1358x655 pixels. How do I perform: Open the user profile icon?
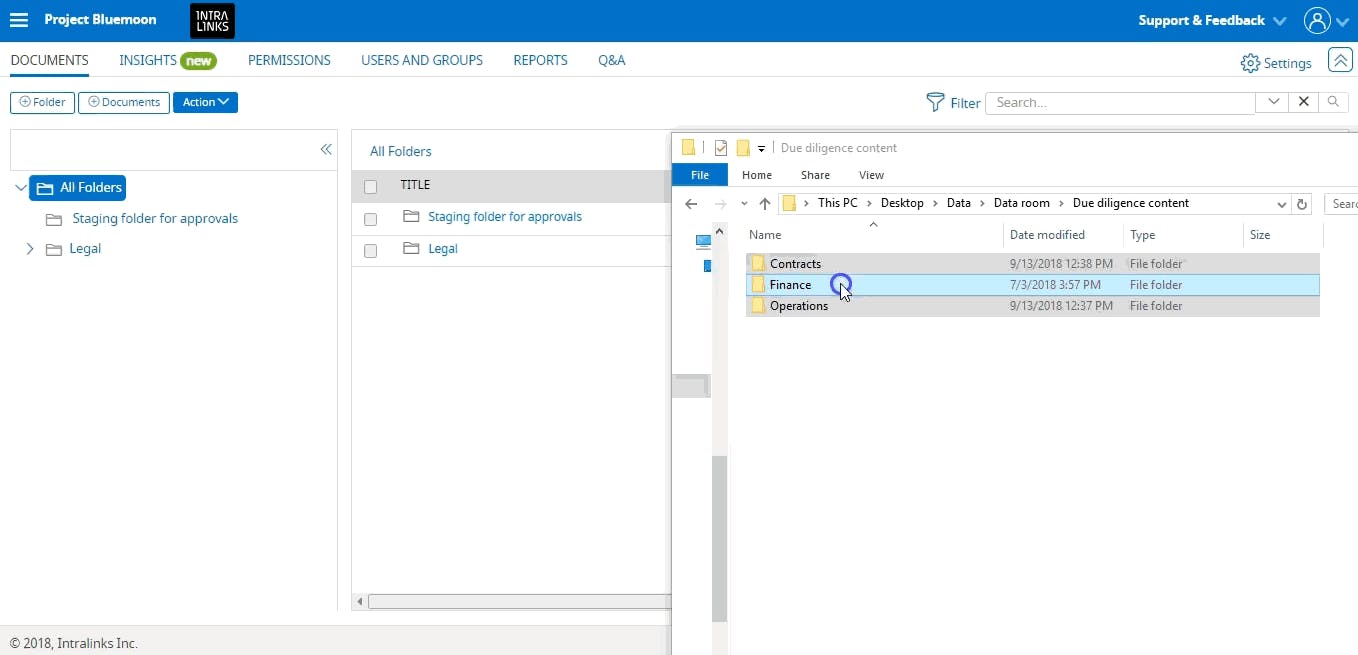point(1317,20)
